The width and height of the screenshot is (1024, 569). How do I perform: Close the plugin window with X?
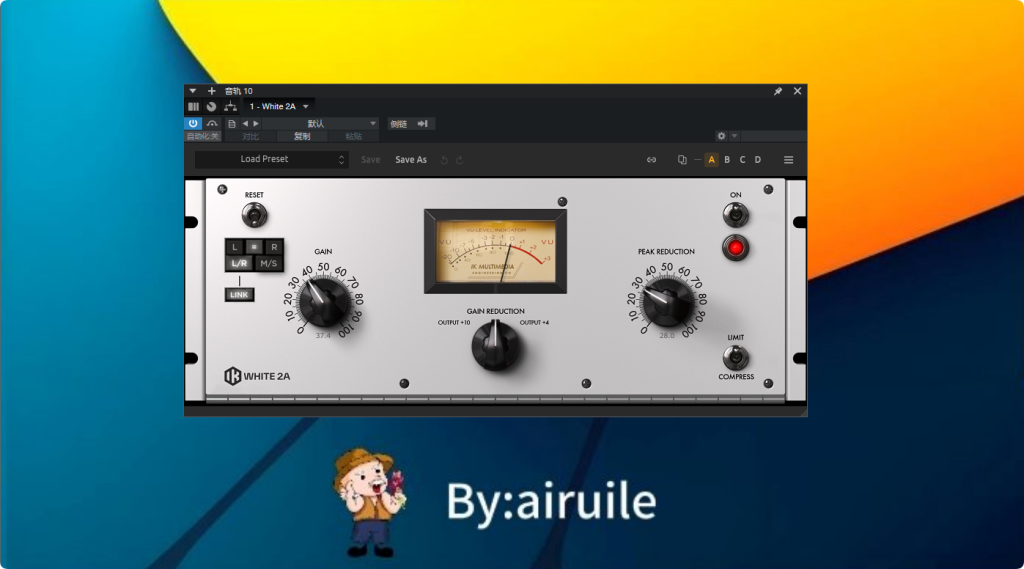(797, 91)
